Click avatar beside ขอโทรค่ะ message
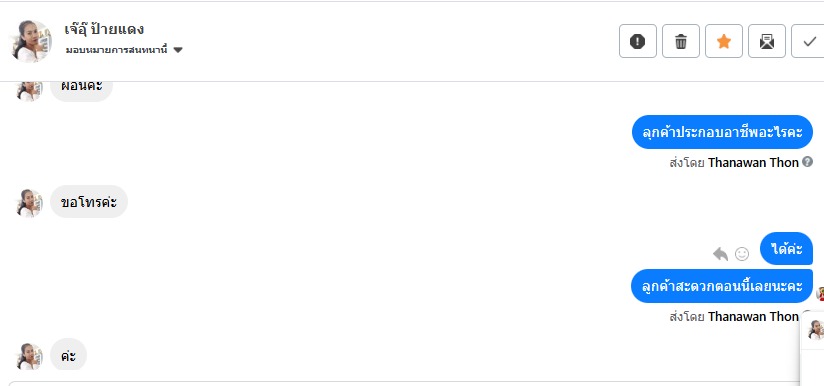Image resolution: width=824 pixels, height=386 pixels. click(x=29, y=203)
